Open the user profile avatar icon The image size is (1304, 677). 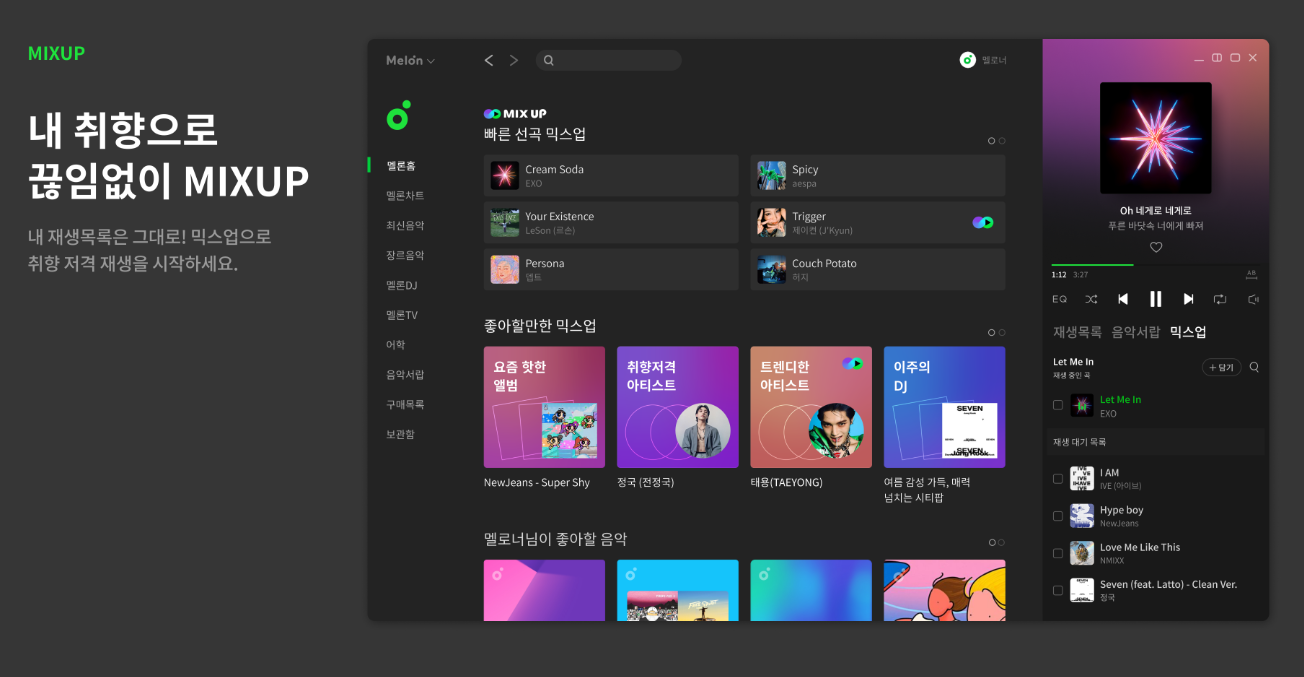pyautogui.click(x=967, y=60)
